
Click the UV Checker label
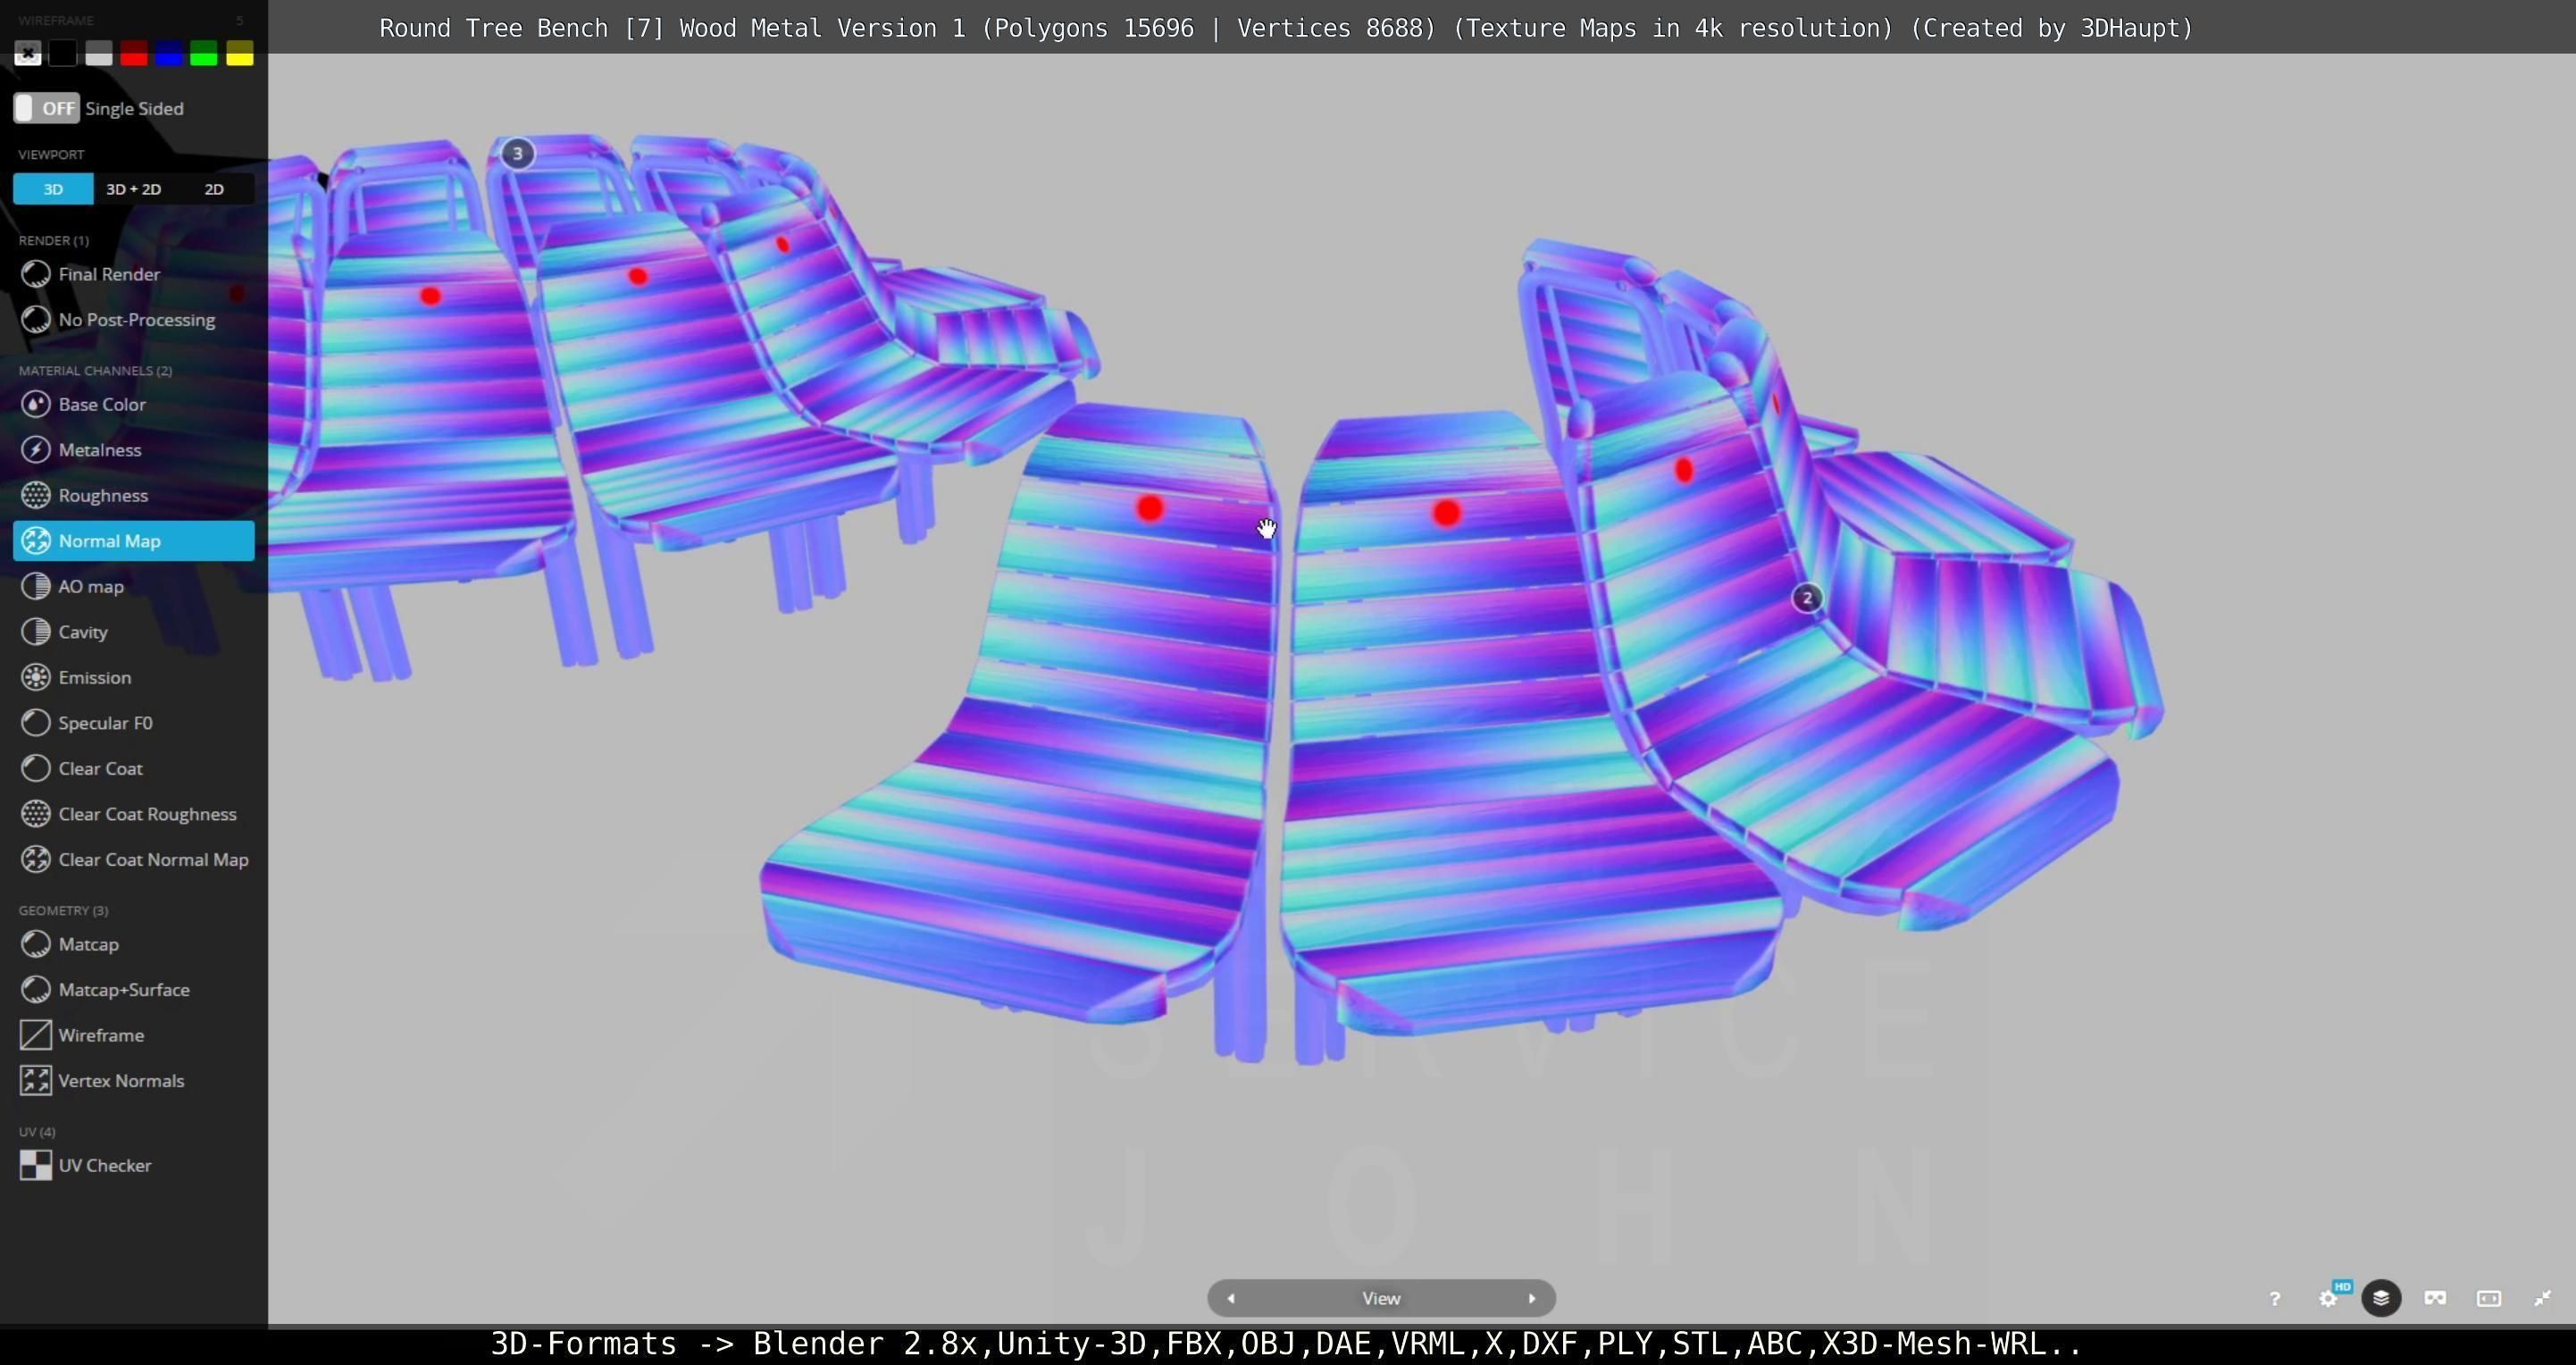coord(105,1165)
